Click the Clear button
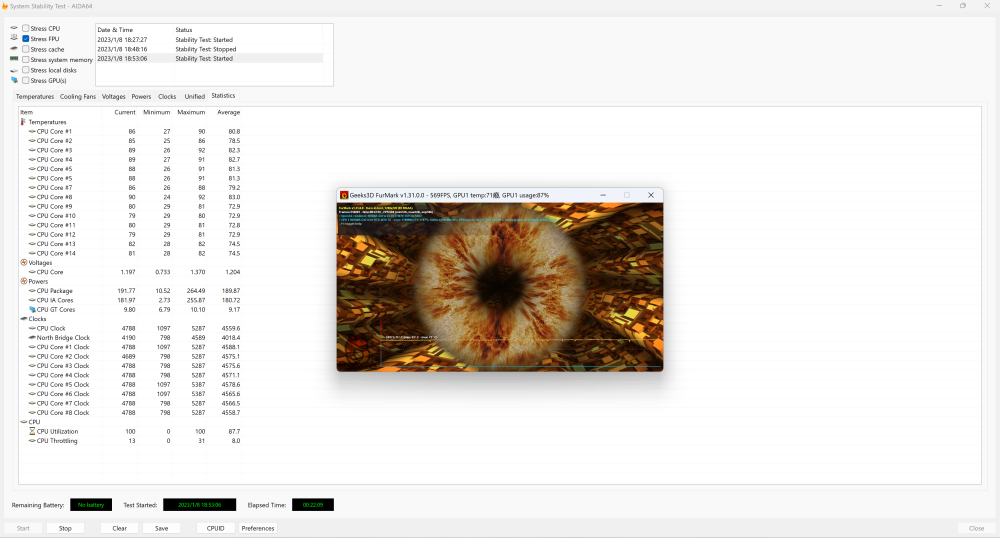 (120, 528)
